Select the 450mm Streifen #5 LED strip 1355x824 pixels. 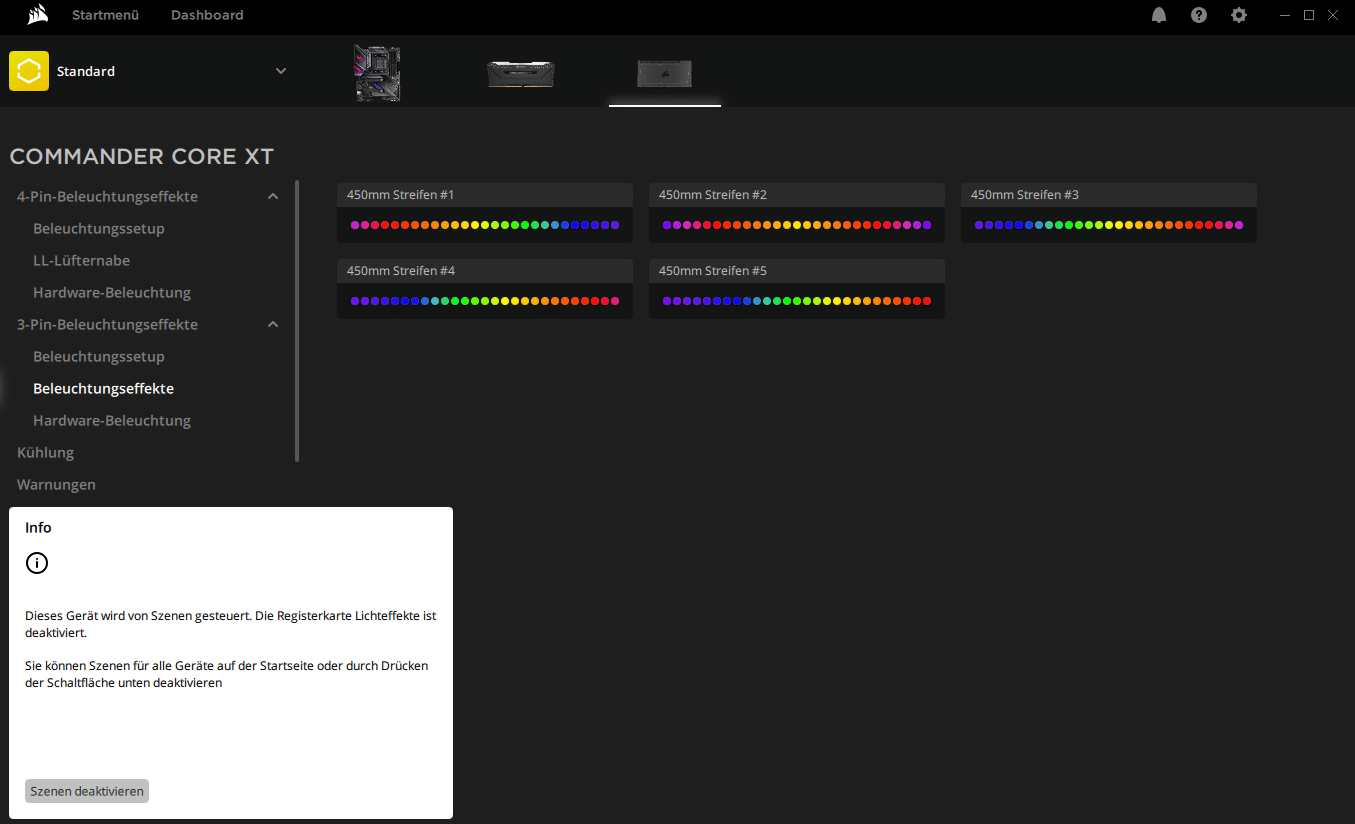pos(796,289)
